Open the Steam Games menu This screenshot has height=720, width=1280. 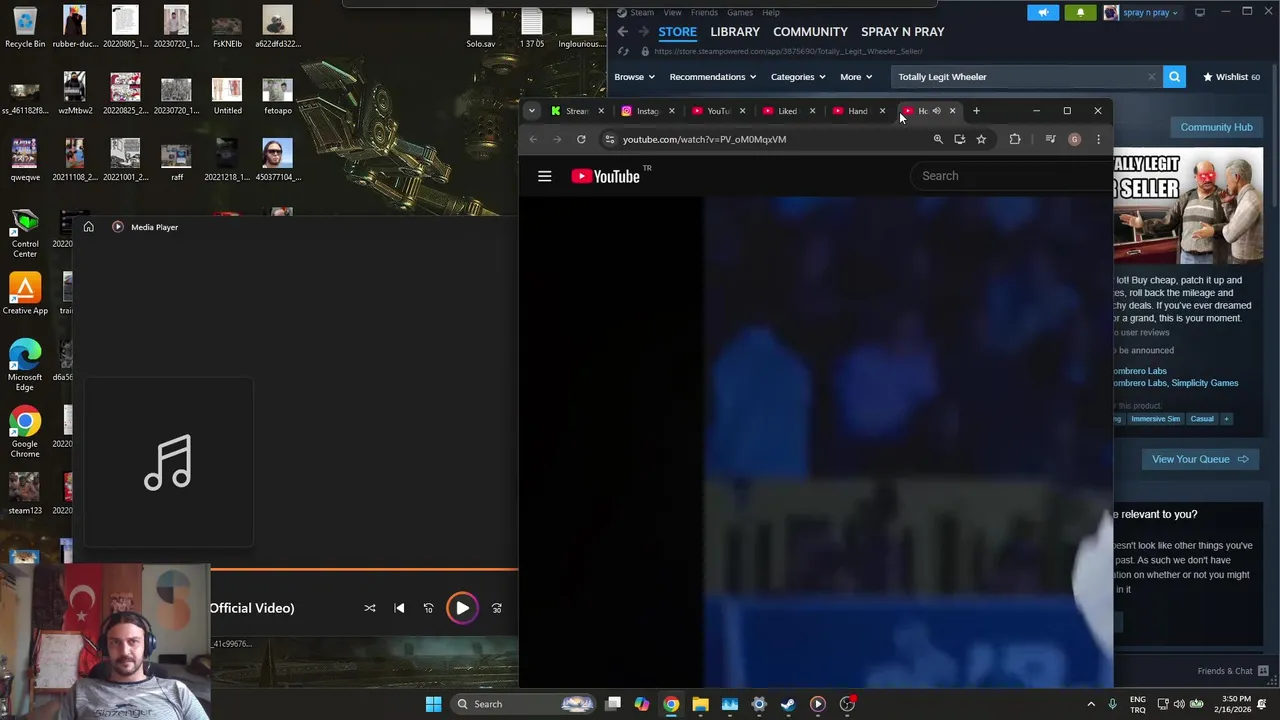tap(740, 13)
